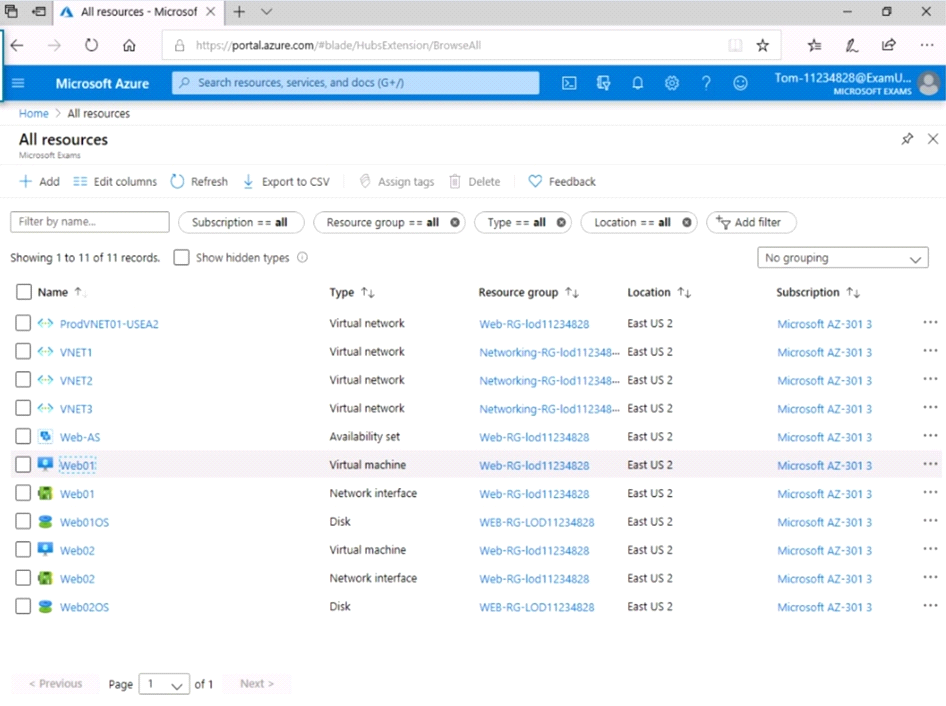The width and height of the screenshot is (946, 706).
Task: Show the browser tab list chevron
Action: [267, 11]
